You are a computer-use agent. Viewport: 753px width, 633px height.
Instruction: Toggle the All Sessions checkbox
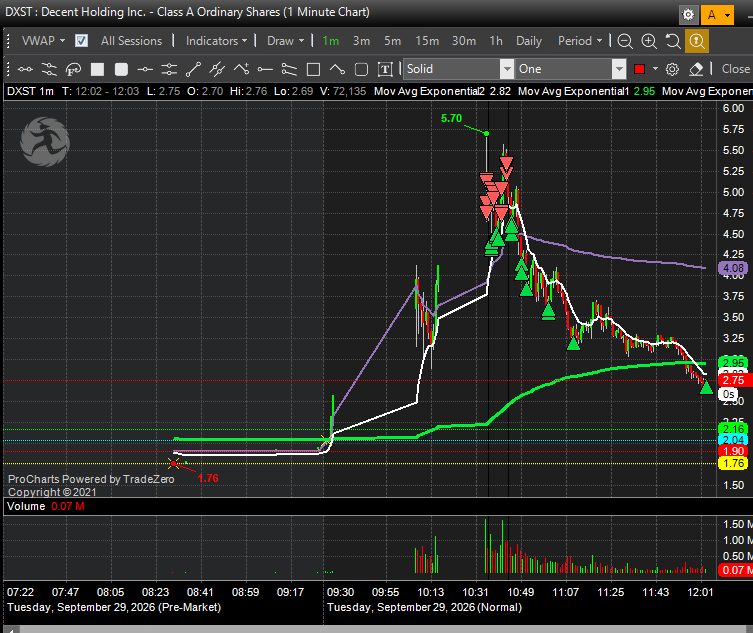[x=82, y=41]
